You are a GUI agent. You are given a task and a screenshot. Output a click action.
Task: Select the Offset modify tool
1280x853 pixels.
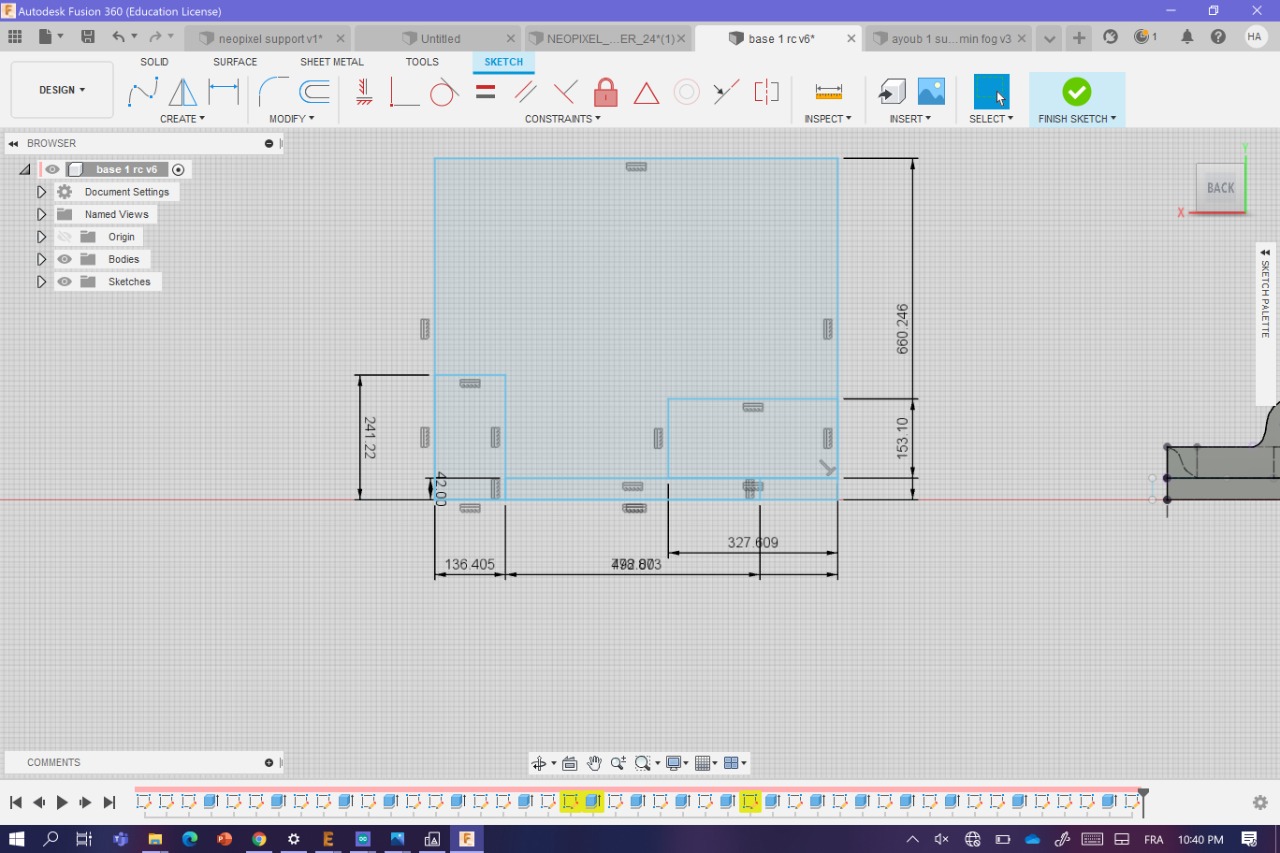[315, 92]
